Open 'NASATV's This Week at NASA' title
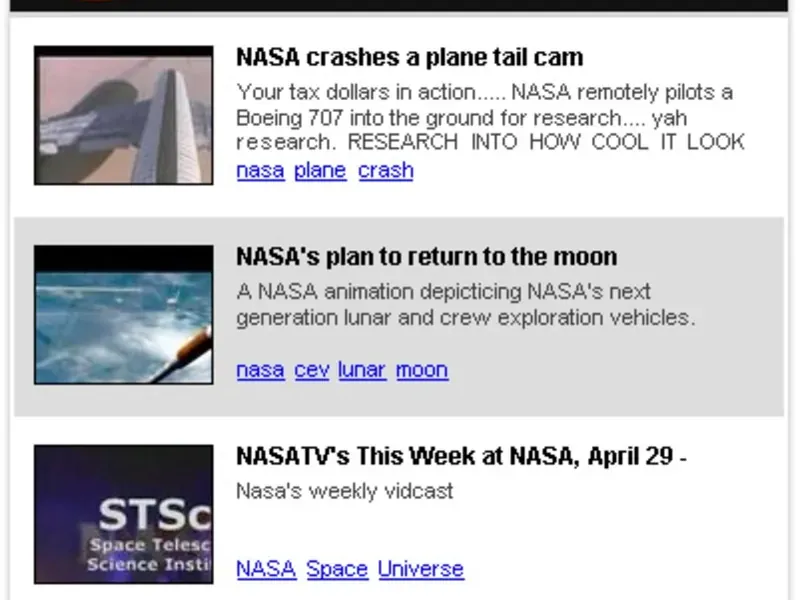This screenshot has width=800, height=600. click(x=461, y=457)
